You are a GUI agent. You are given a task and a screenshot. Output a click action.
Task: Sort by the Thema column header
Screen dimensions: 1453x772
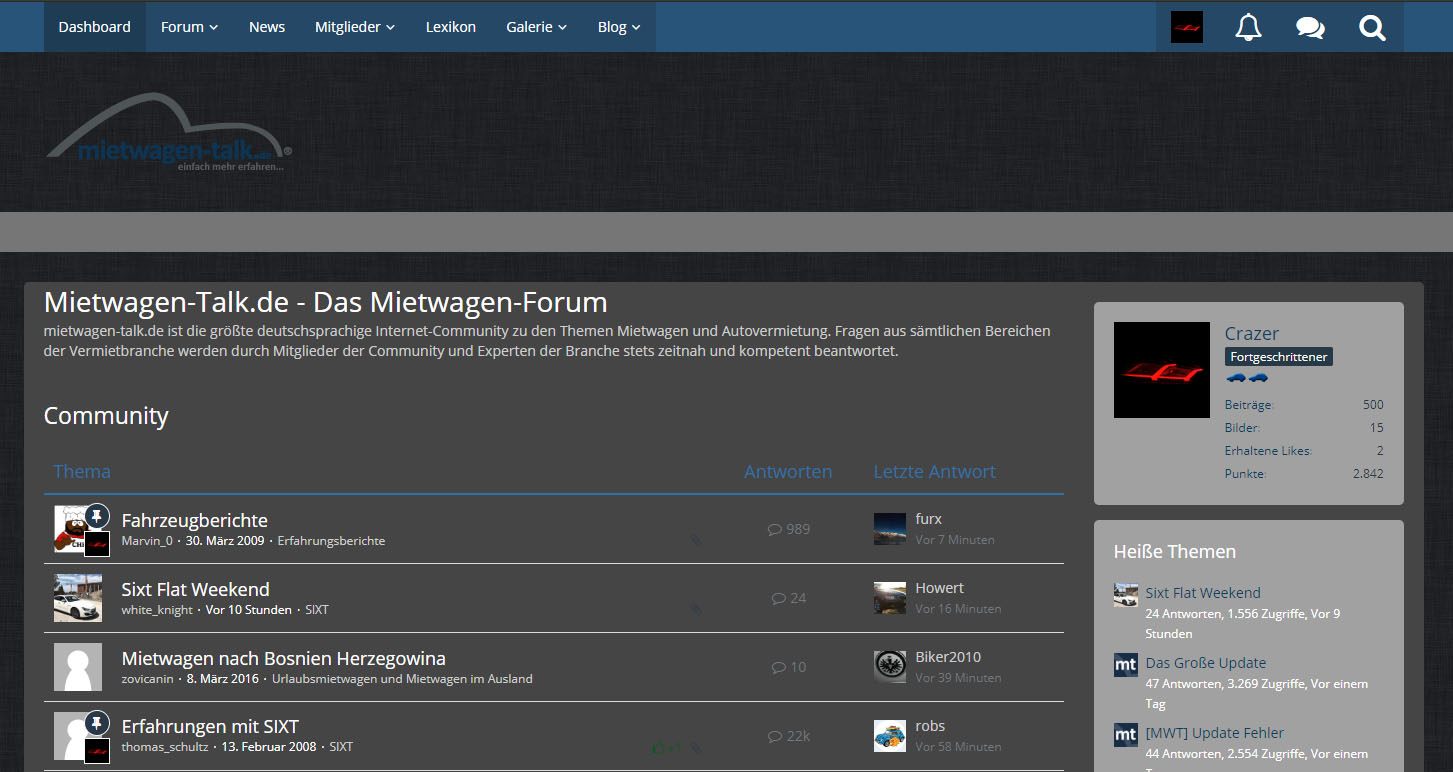click(82, 472)
